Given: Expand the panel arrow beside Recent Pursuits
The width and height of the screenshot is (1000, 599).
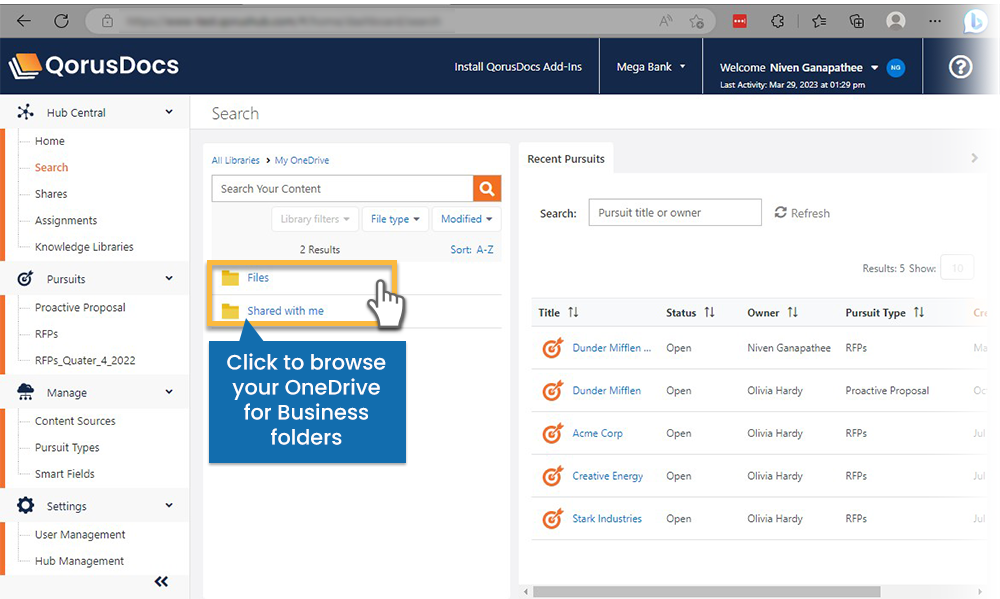Looking at the screenshot, I should tap(974, 158).
